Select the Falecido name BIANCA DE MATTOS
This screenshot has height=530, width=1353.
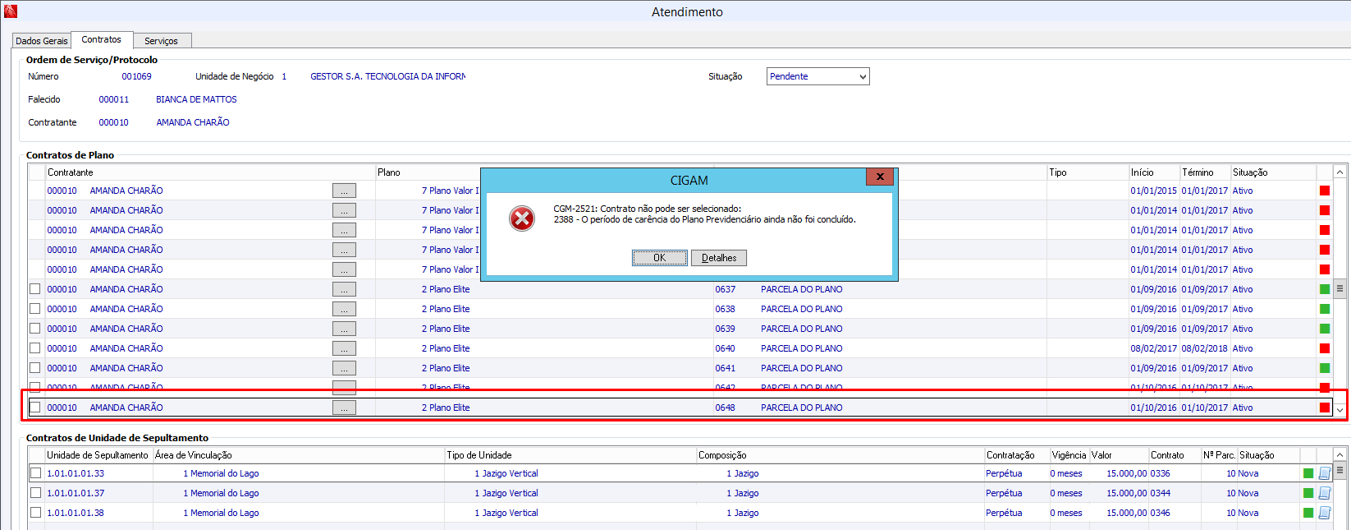coord(196,100)
